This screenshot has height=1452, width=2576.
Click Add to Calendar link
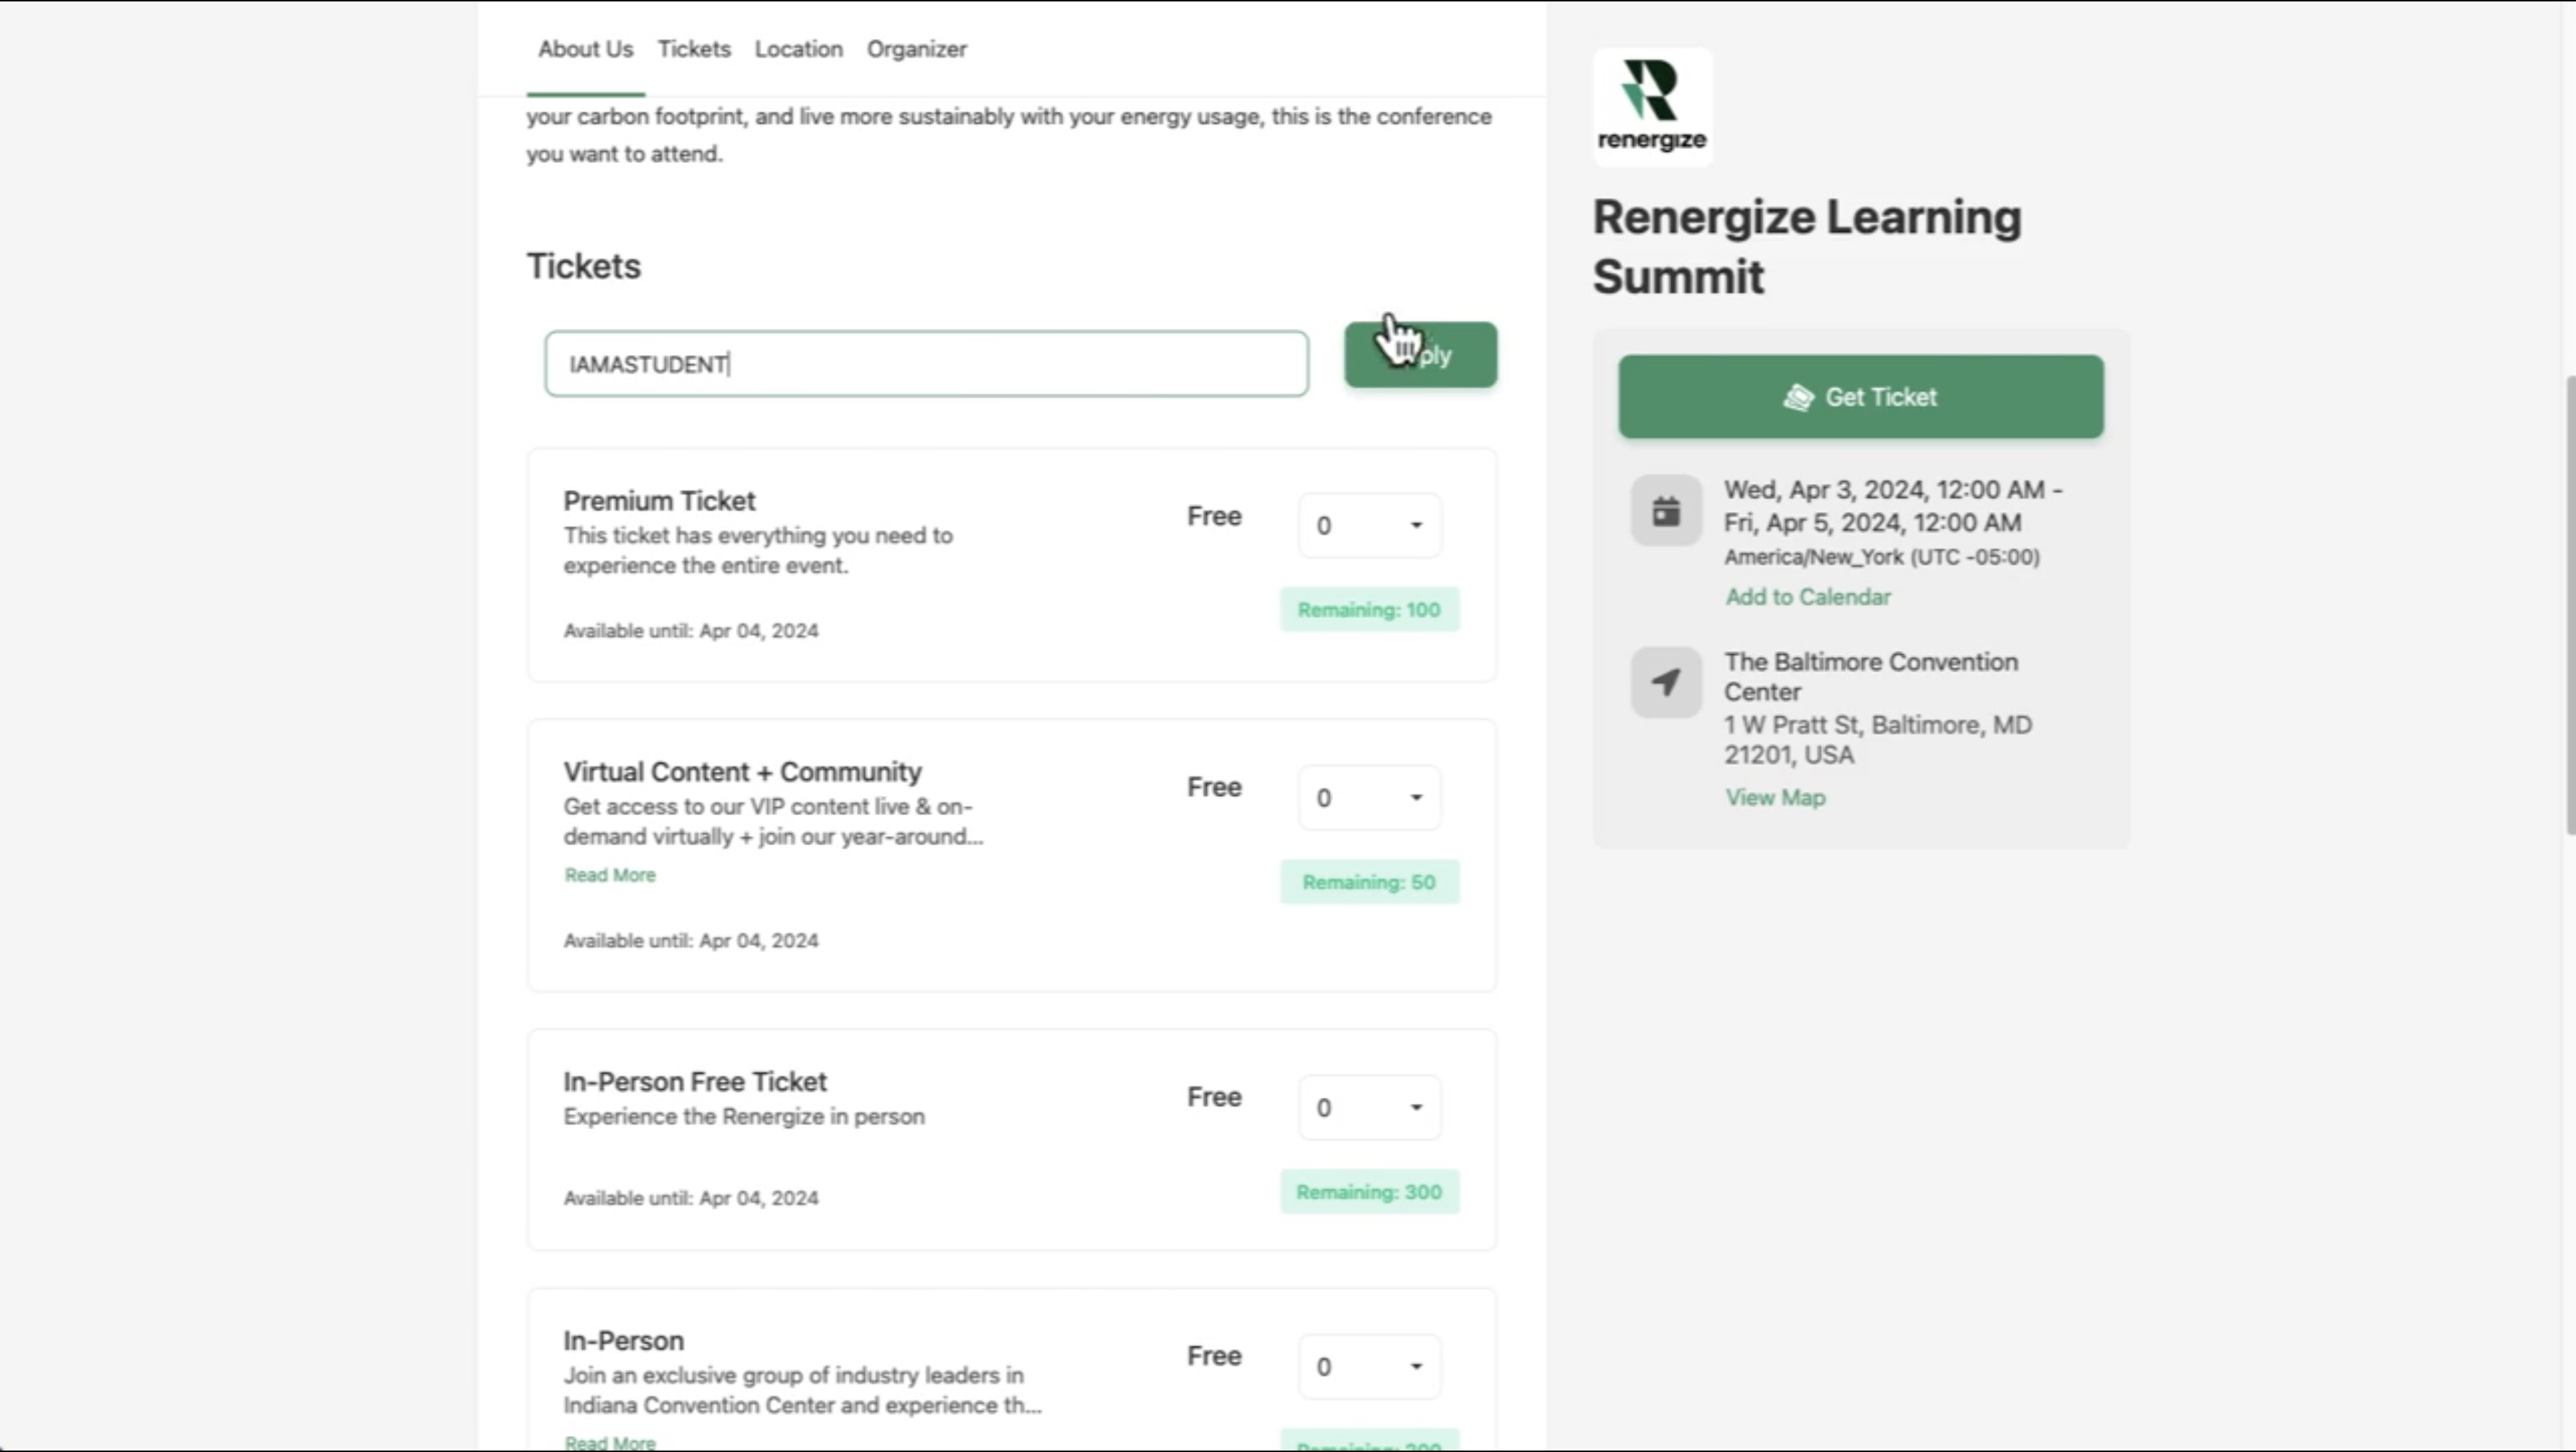(1808, 597)
